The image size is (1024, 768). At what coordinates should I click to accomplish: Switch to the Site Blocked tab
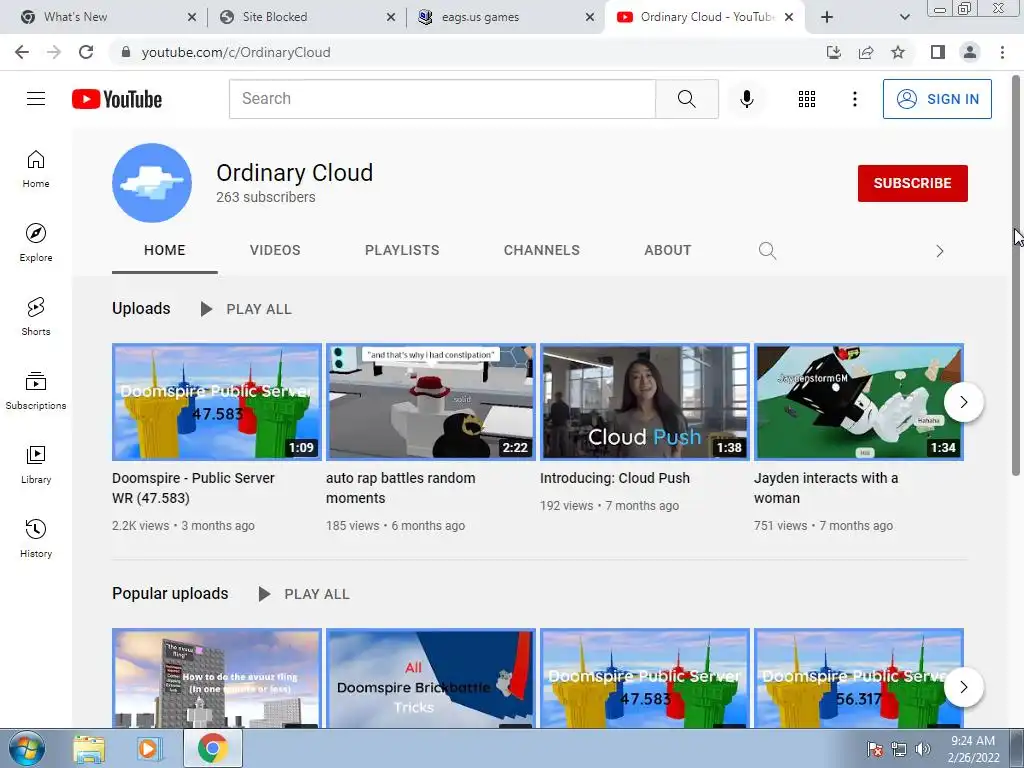point(307,17)
